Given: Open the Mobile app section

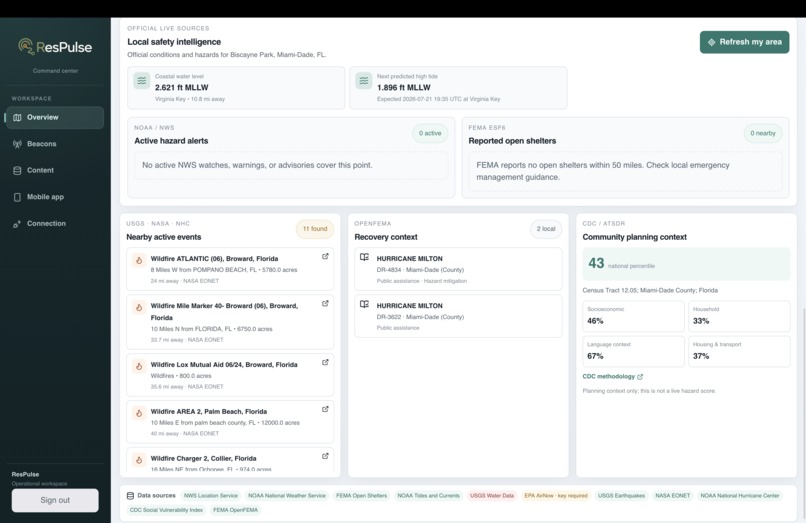Looking at the screenshot, I should [54, 197].
